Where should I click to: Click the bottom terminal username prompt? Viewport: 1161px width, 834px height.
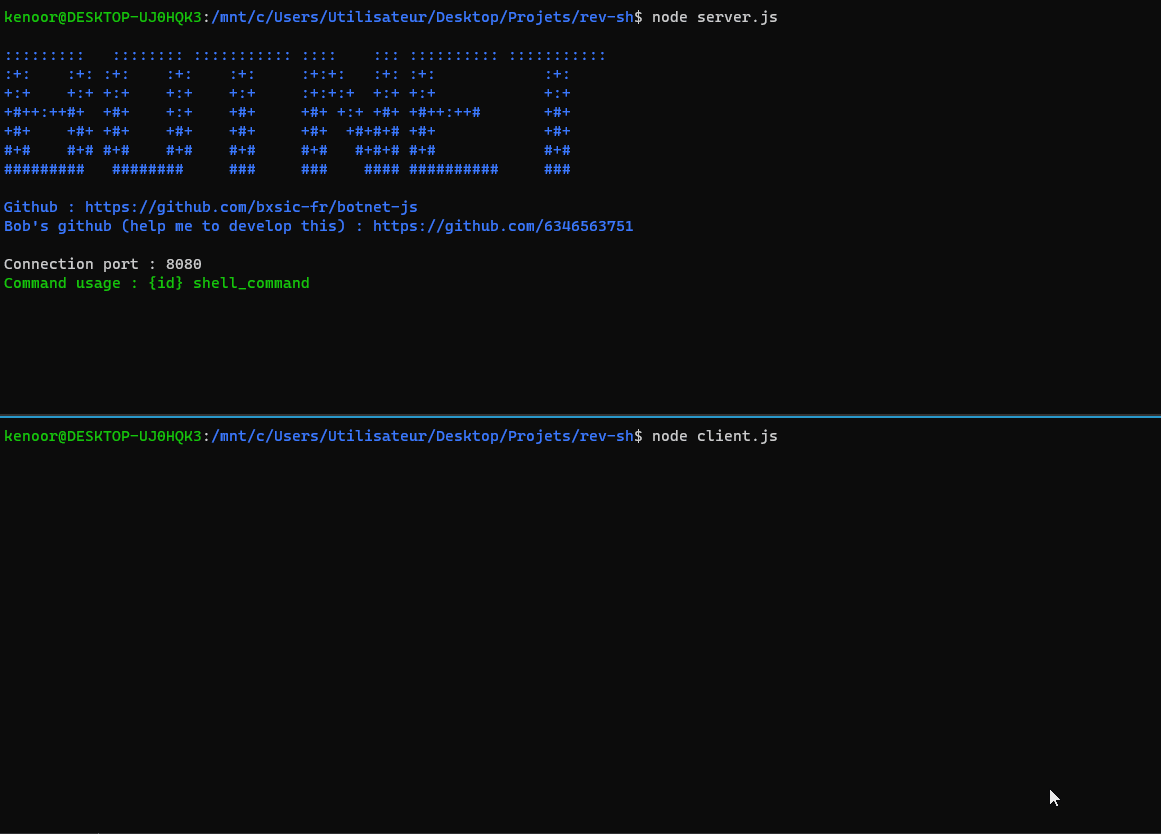pyautogui.click(x=100, y=436)
